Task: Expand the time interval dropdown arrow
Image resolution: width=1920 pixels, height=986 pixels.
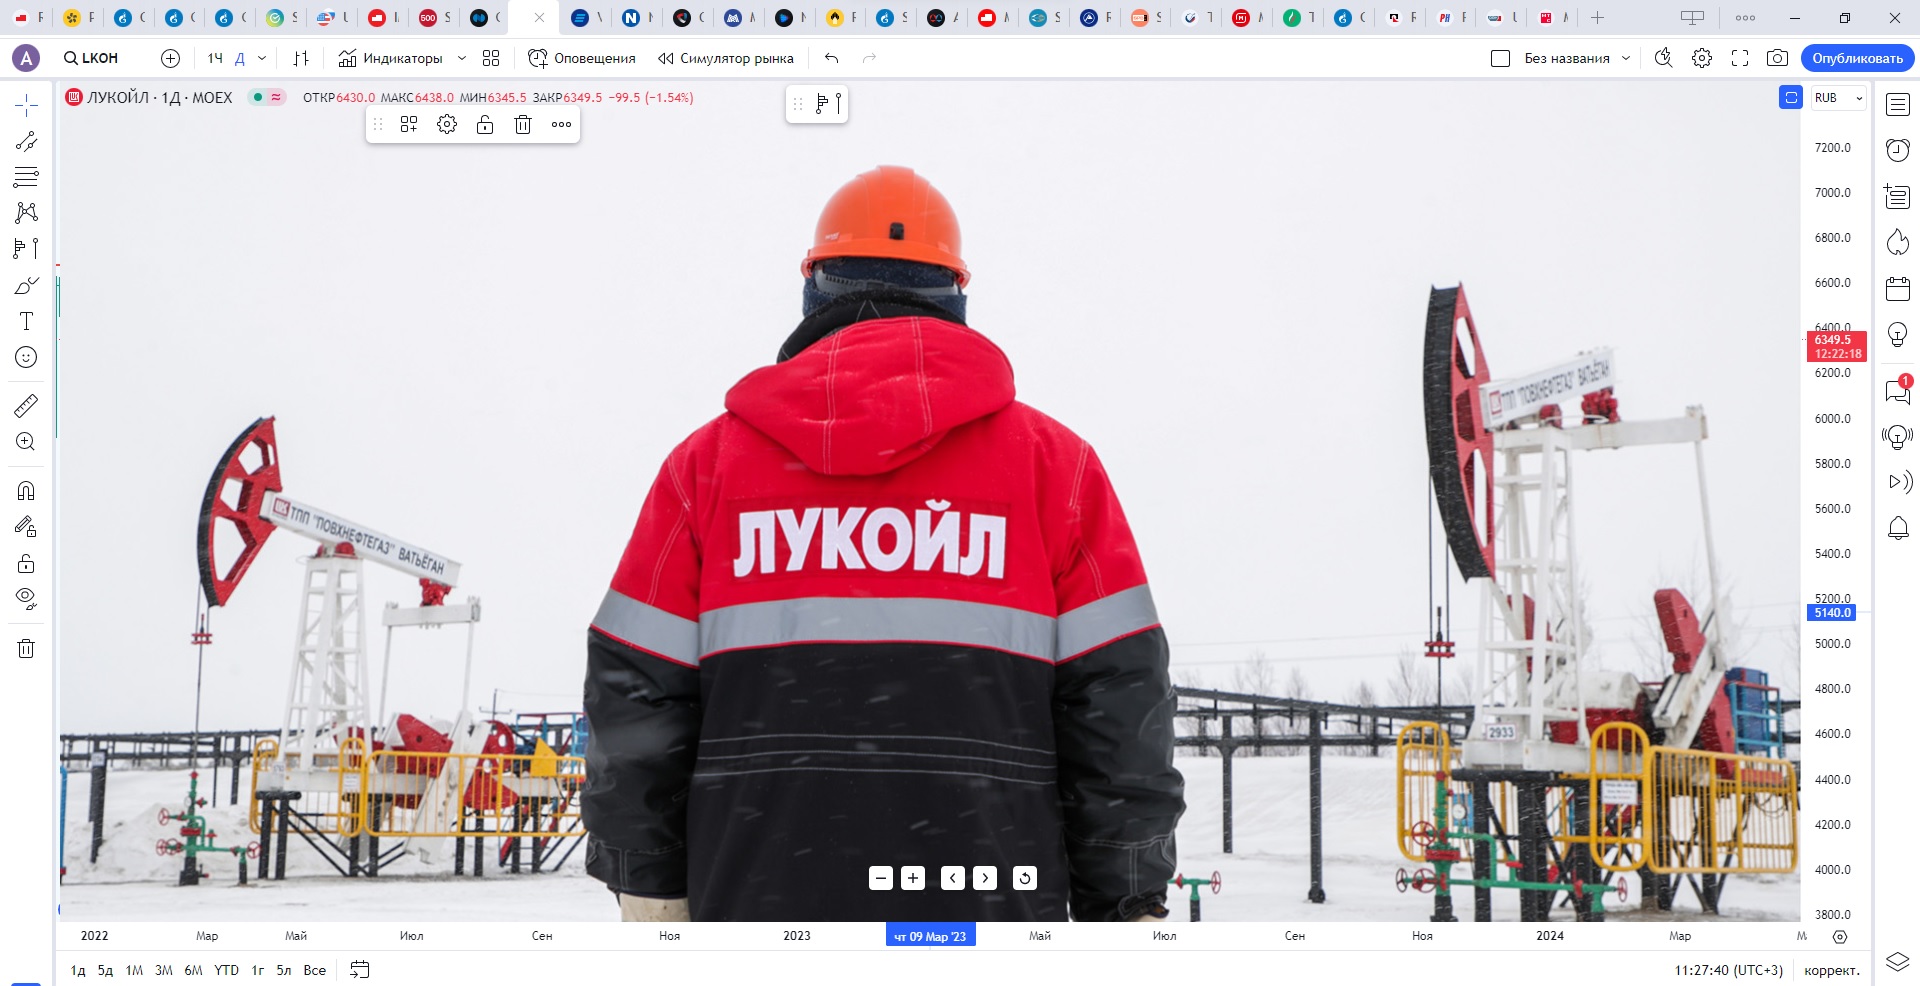Action: point(262,58)
